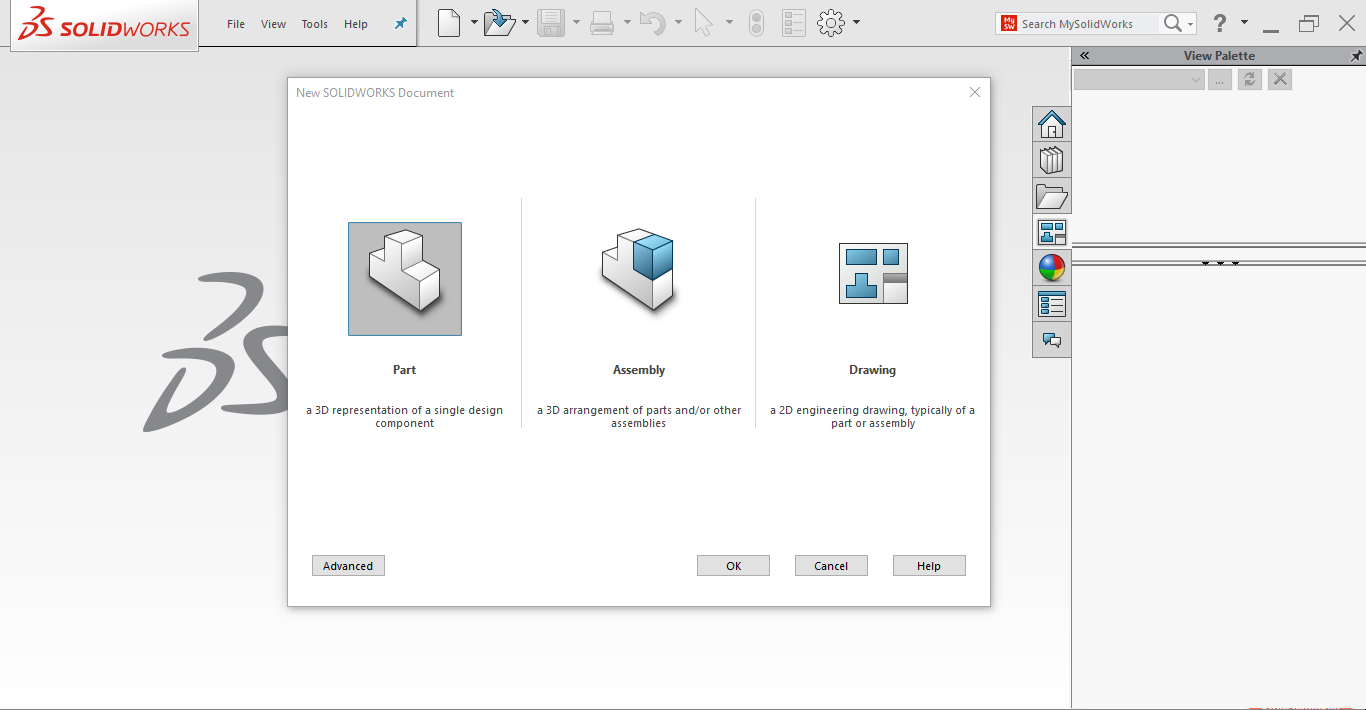Open the Tools menu
The image size is (1366, 710).
tap(314, 23)
